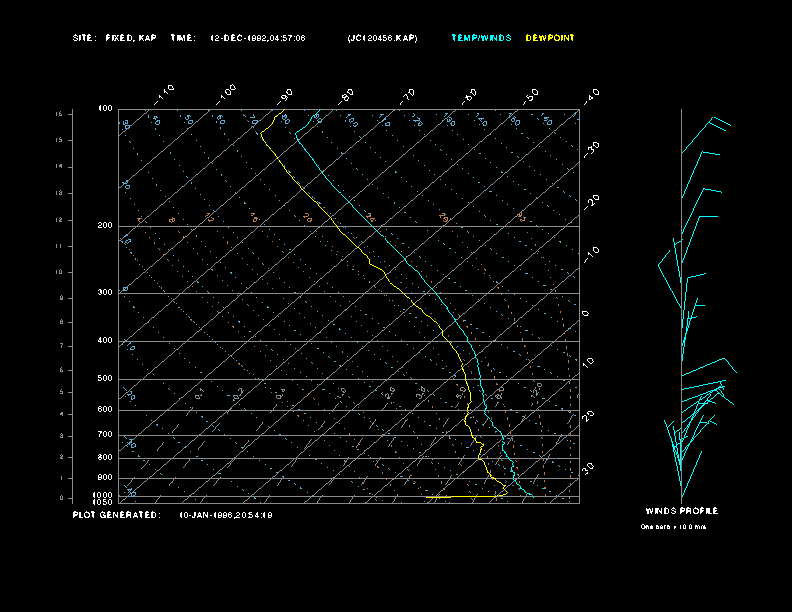Click the 15 km height scale label
Screen dimensions: 792x612
(60, 140)
